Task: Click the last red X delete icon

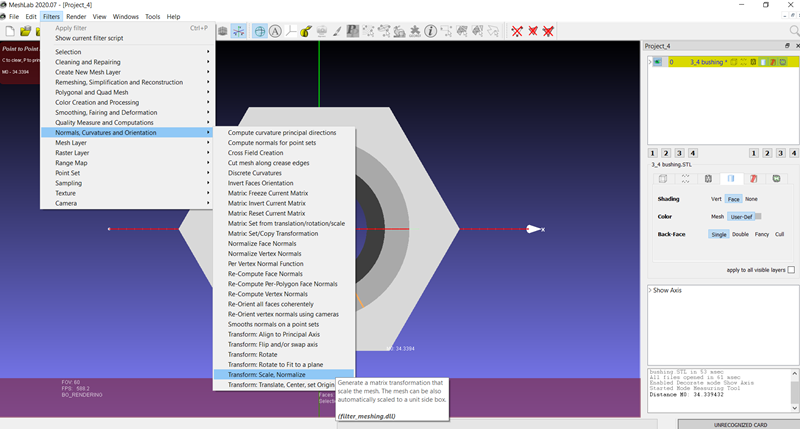Action: [548, 32]
